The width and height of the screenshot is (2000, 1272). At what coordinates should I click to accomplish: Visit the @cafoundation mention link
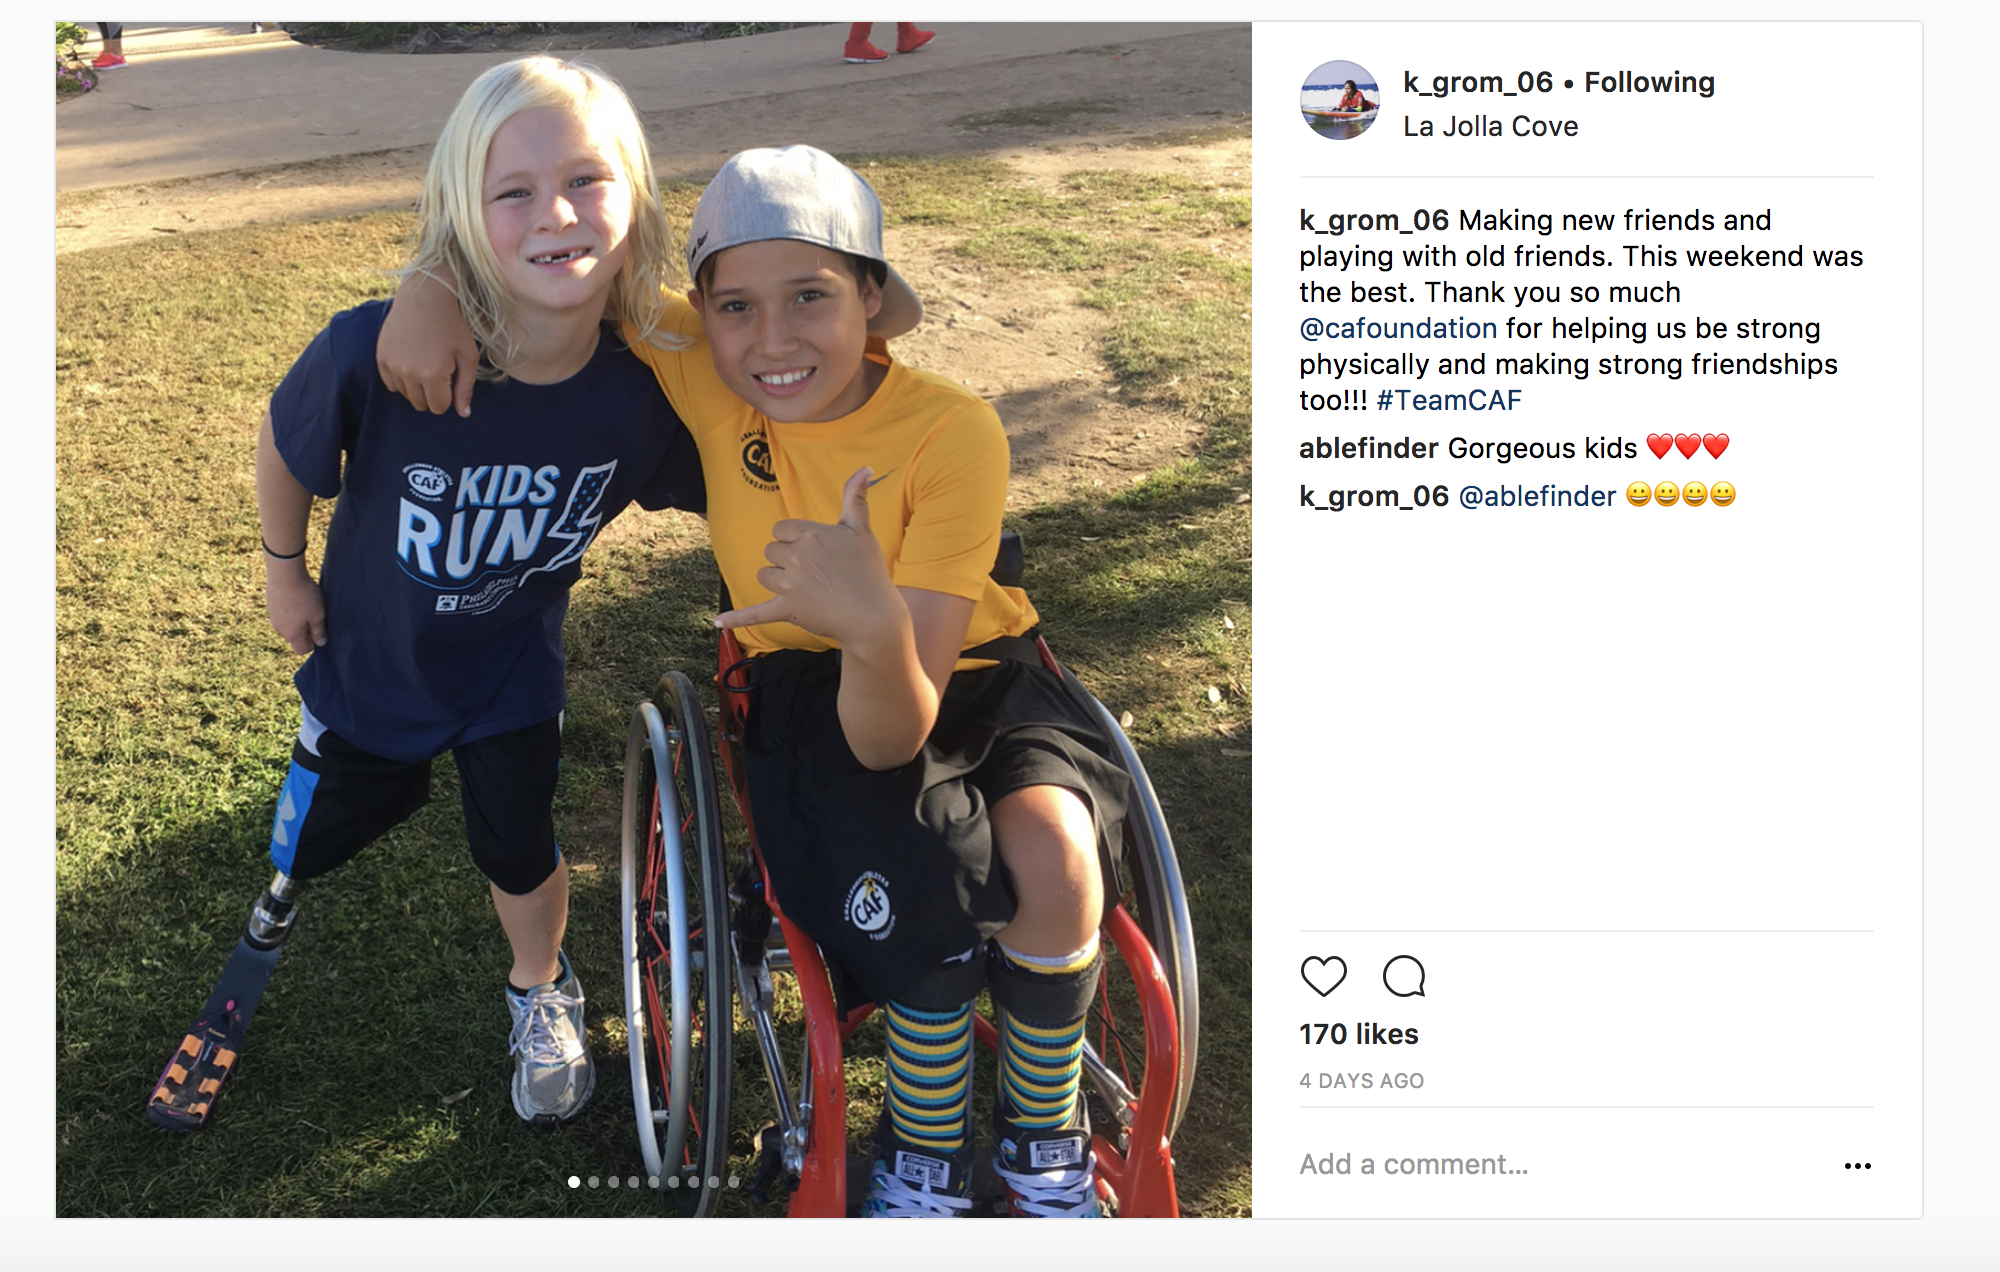(1398, 328)
